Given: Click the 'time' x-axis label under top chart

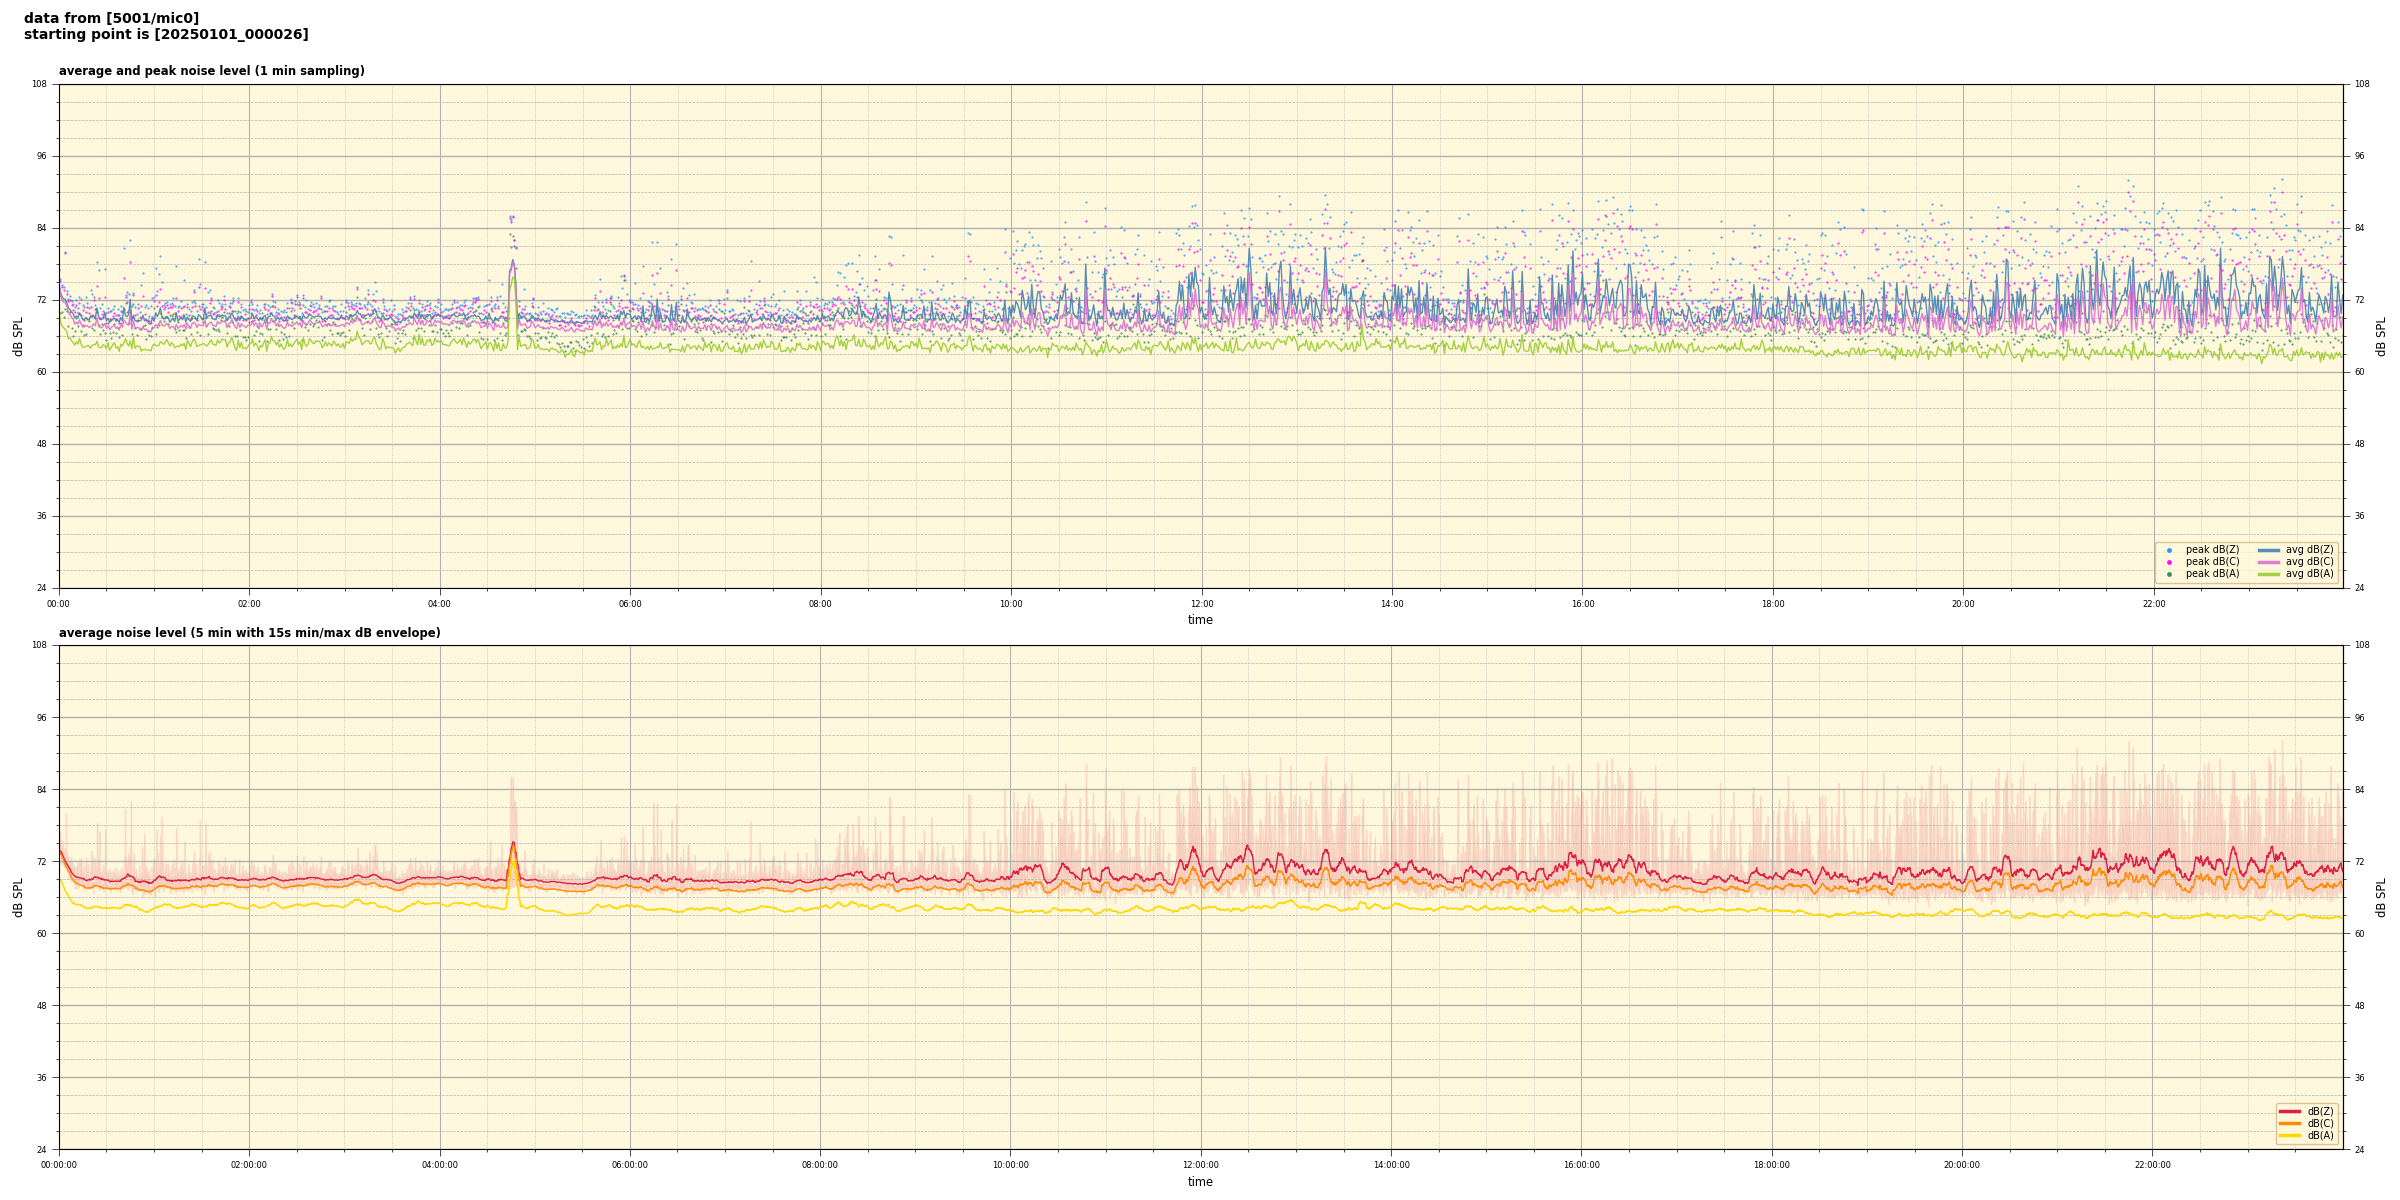Looking at the screenshot, I should [x=1200, y=620].
